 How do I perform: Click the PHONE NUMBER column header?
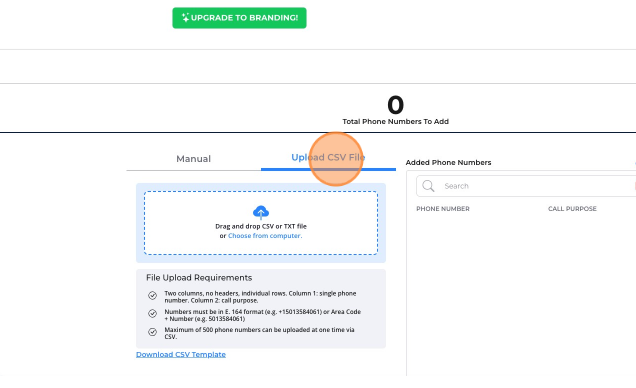coord(443,209)
